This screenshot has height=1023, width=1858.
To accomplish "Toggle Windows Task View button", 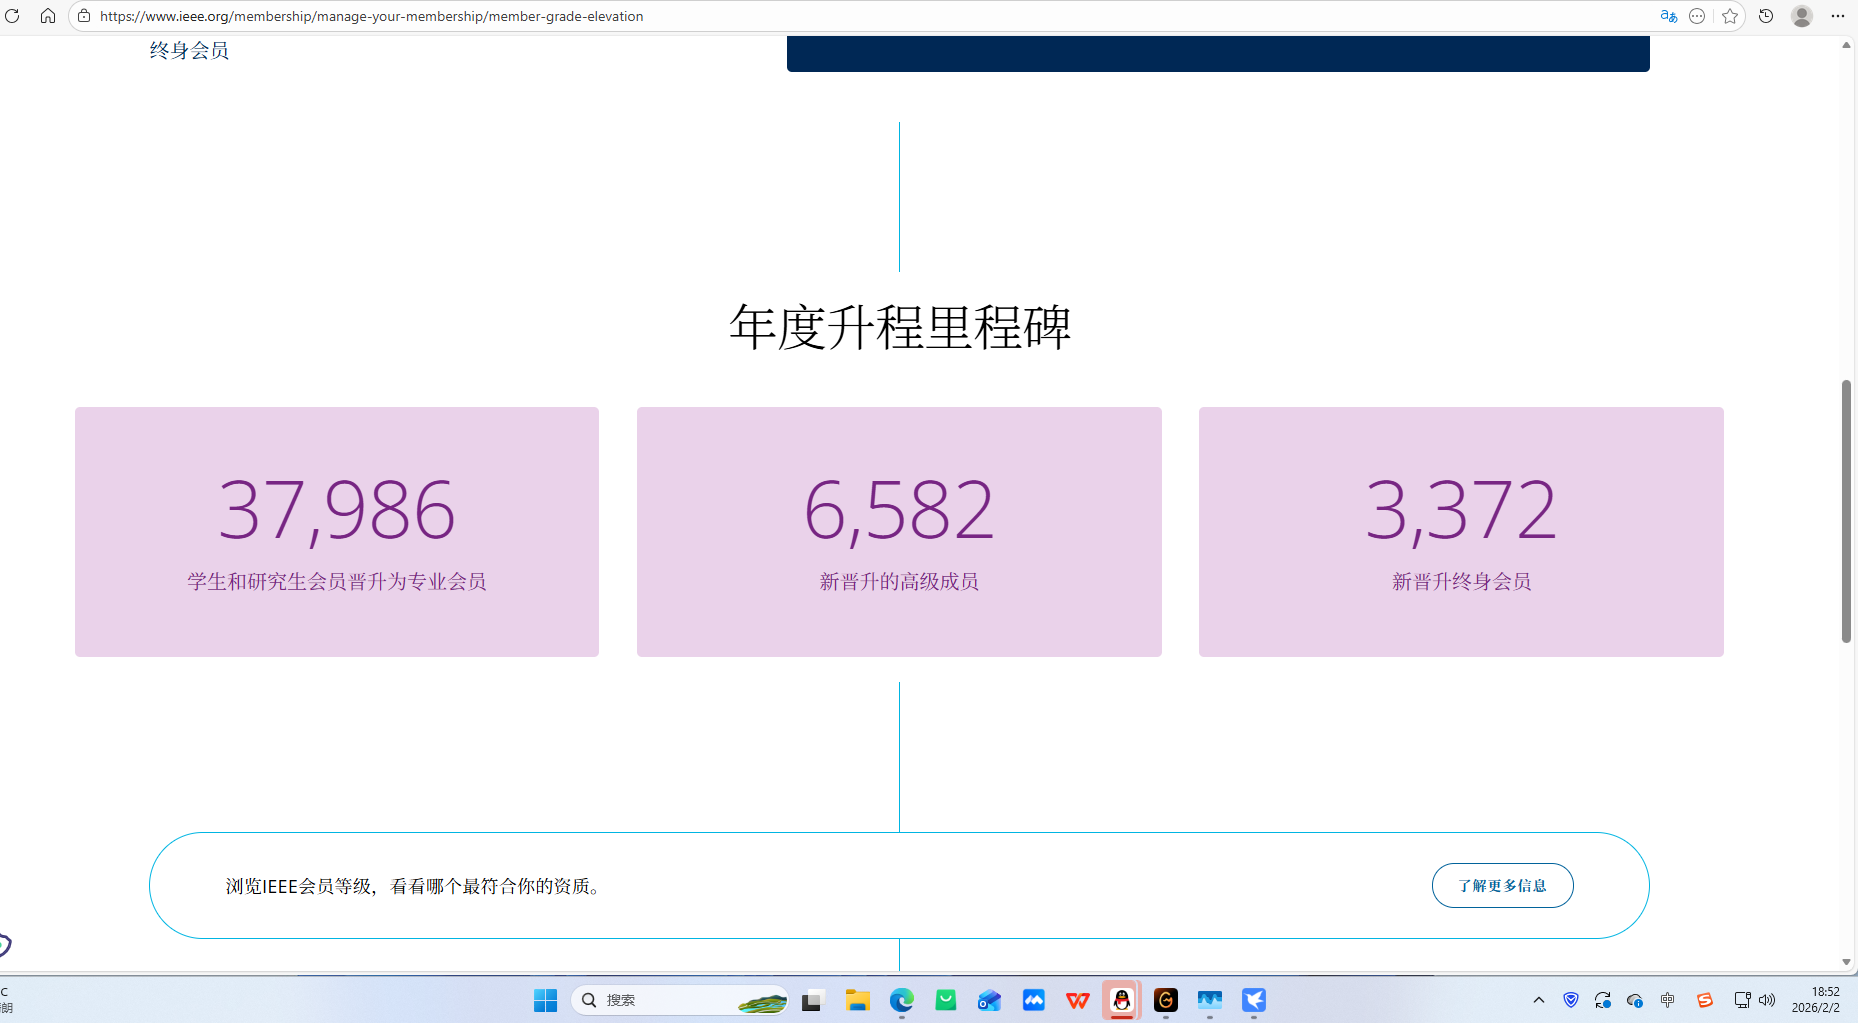I will (812, 1000).
